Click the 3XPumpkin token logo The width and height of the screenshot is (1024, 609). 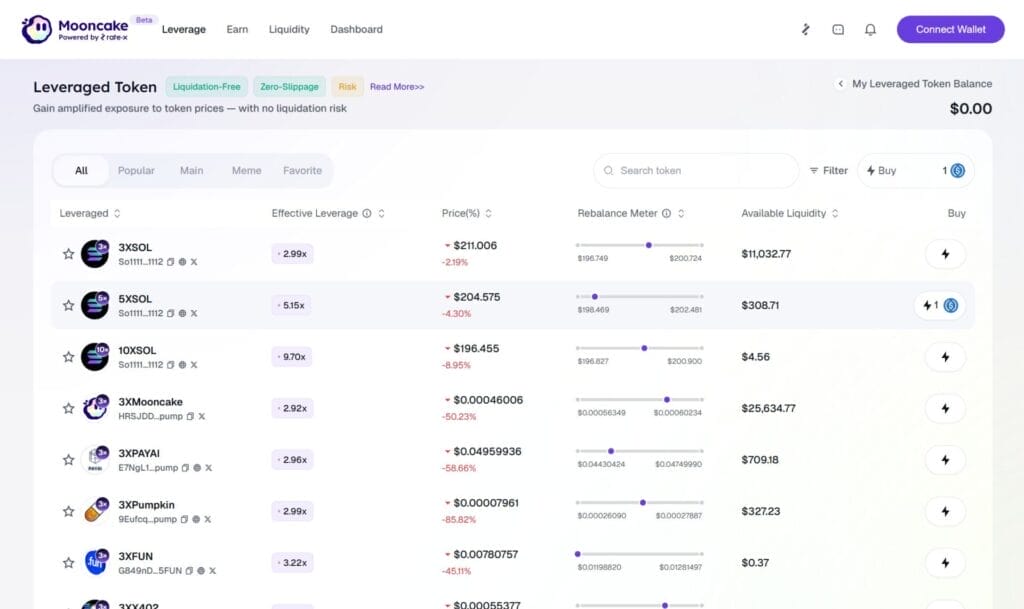pyautogui.click(x=95, y=511)
